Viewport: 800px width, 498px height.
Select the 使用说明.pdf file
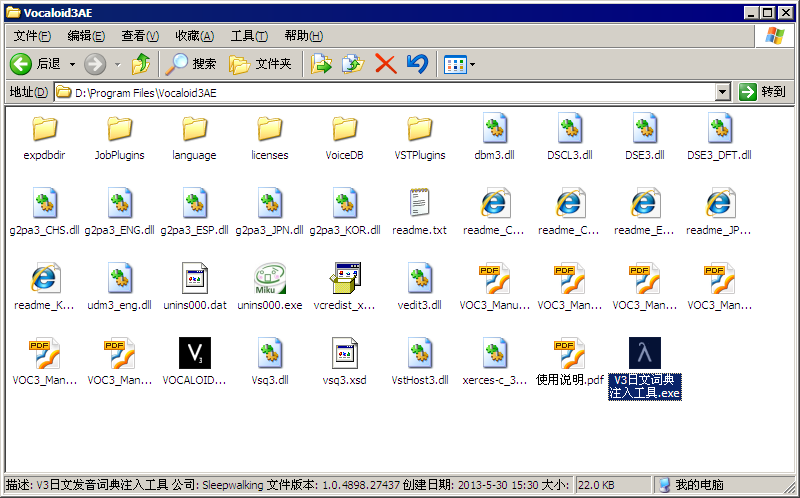(x=569, y=362)
